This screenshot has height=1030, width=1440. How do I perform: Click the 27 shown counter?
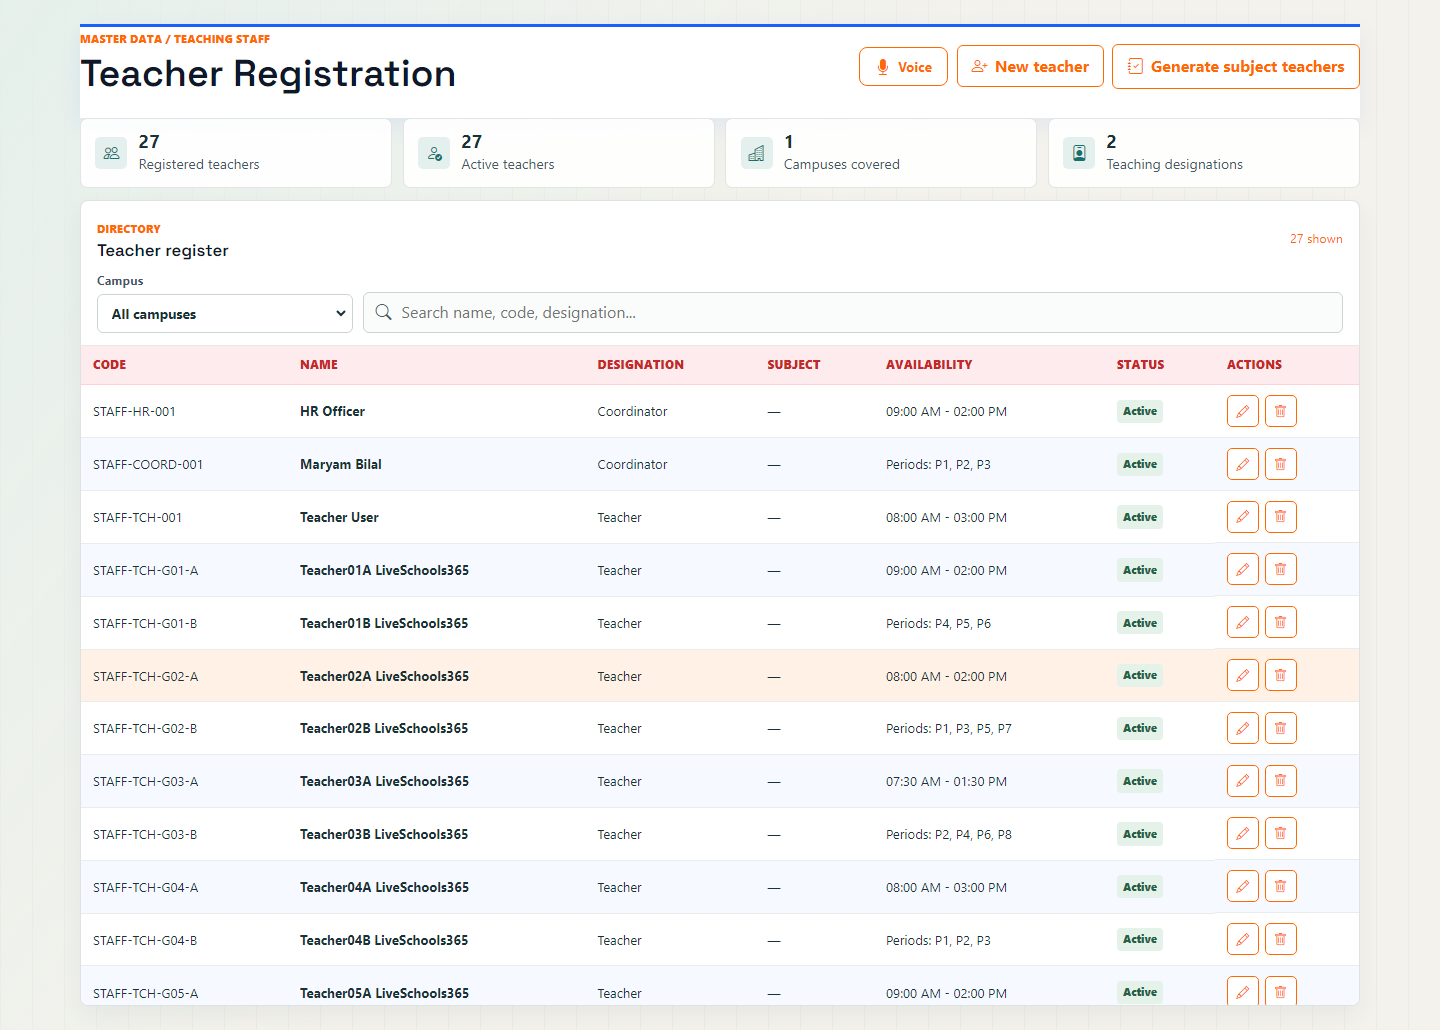click(x=1316, y=239)
